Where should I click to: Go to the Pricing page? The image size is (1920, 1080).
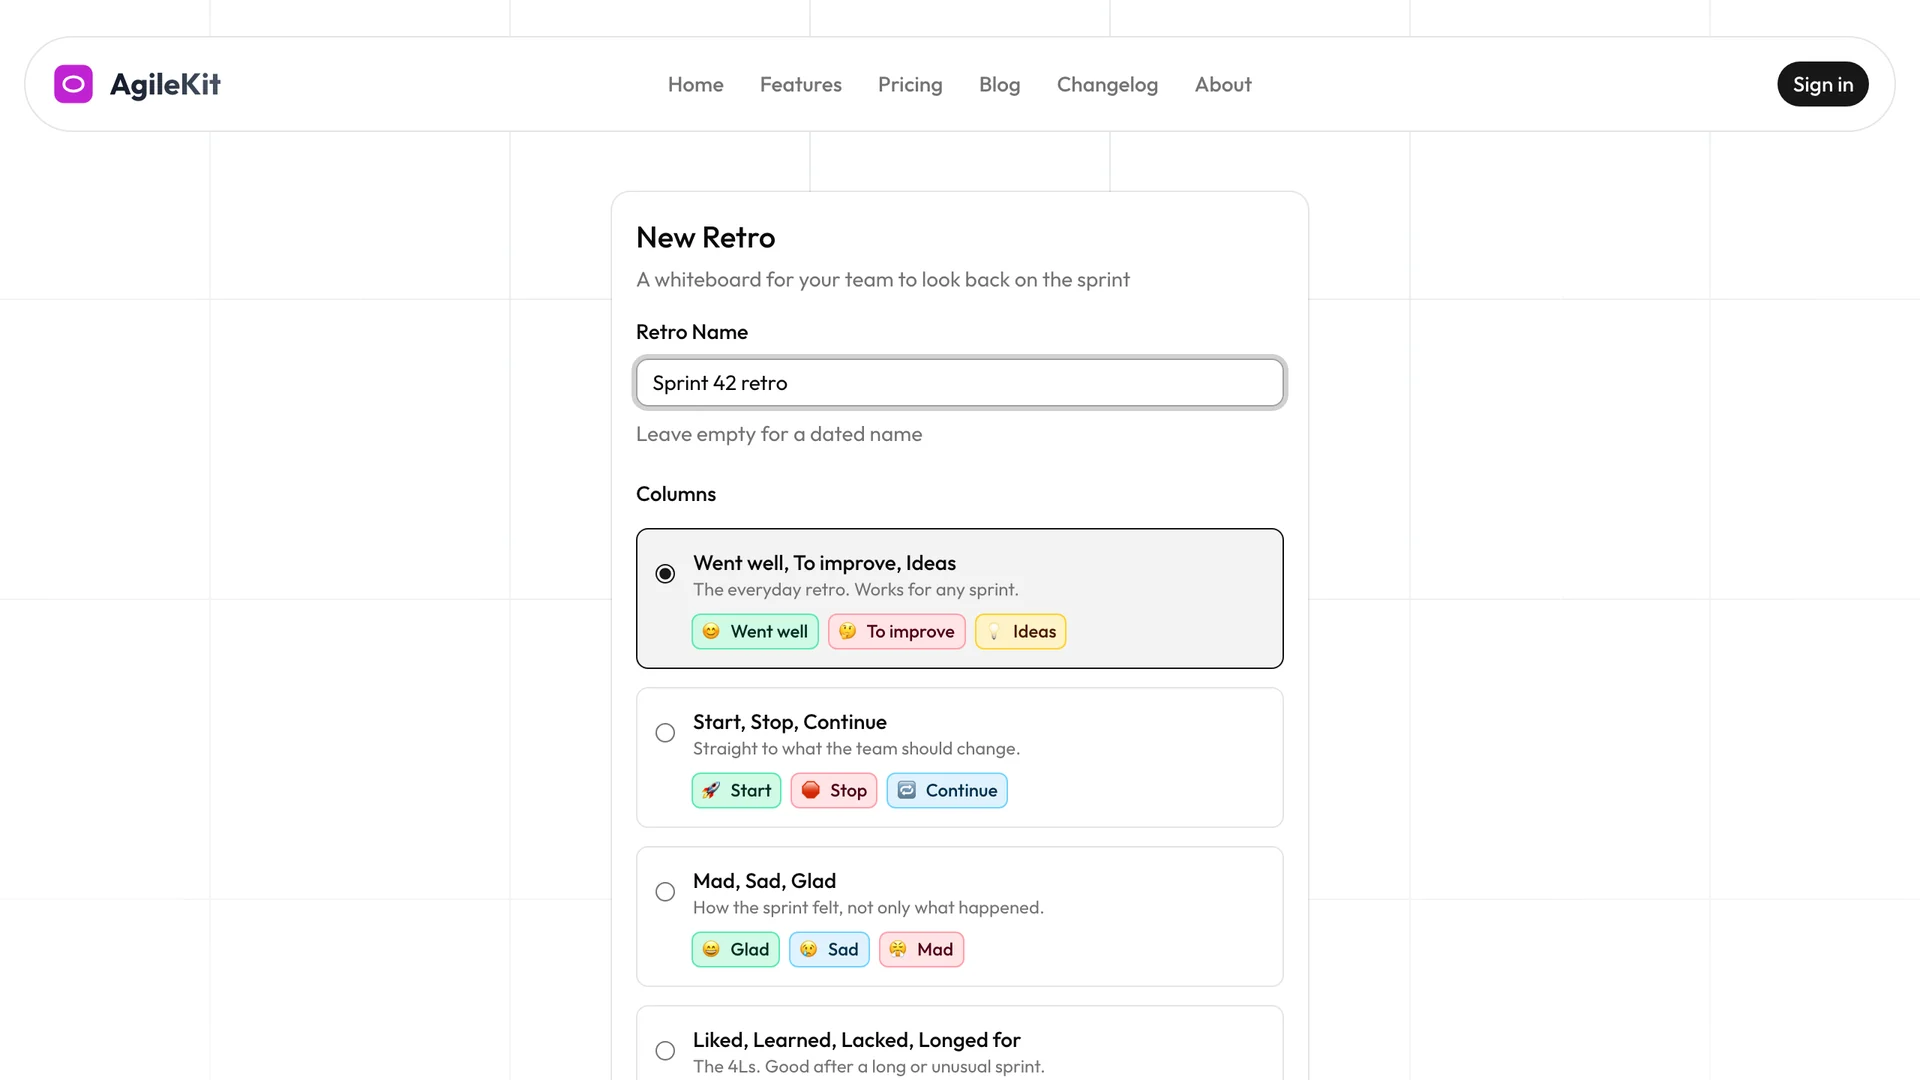910,85
